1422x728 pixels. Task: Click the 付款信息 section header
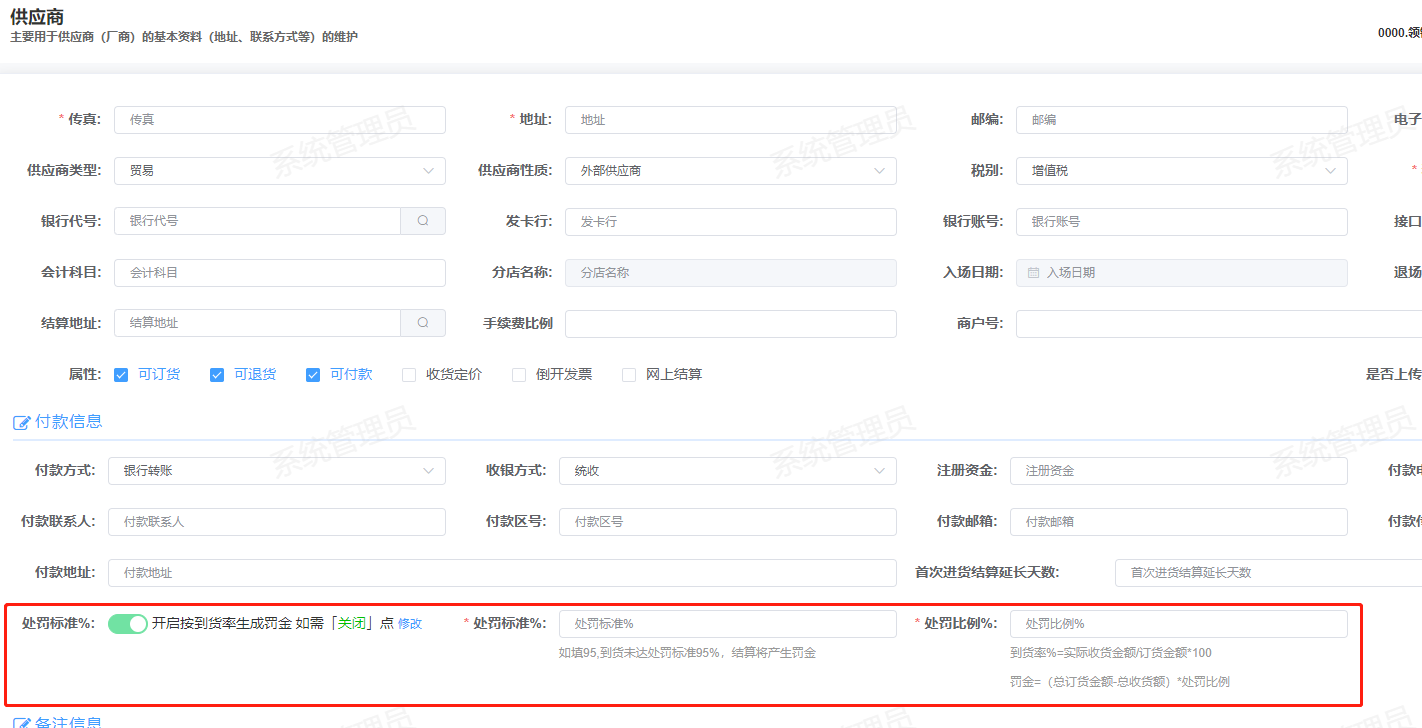[x=68, y=422]
